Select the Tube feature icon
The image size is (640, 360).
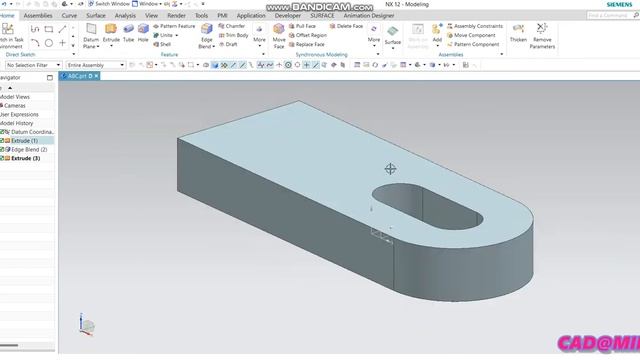pyautogui.click(x=128, y=29)
